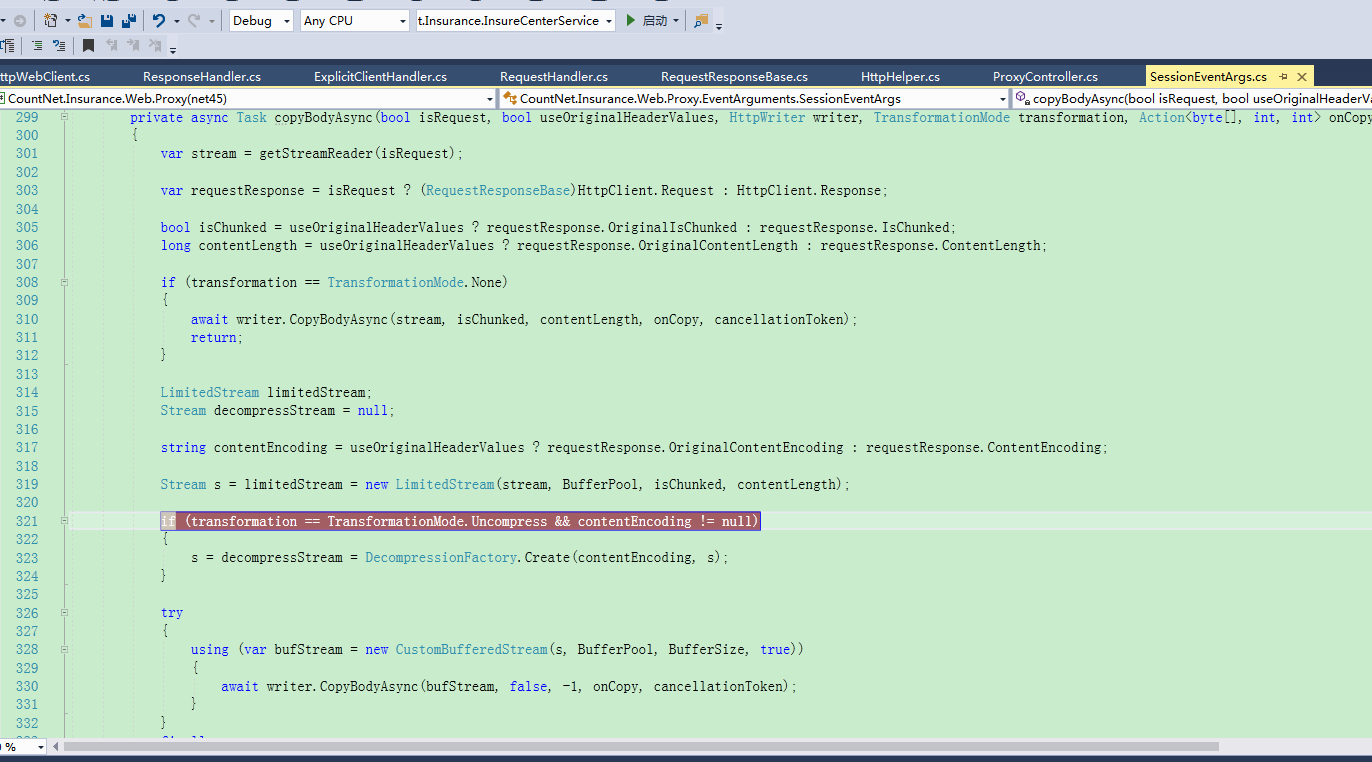The width and height of the screenshot is (1372, 762).
Task: Click the uncomment selected lines icon
Action: pos(59,45)
